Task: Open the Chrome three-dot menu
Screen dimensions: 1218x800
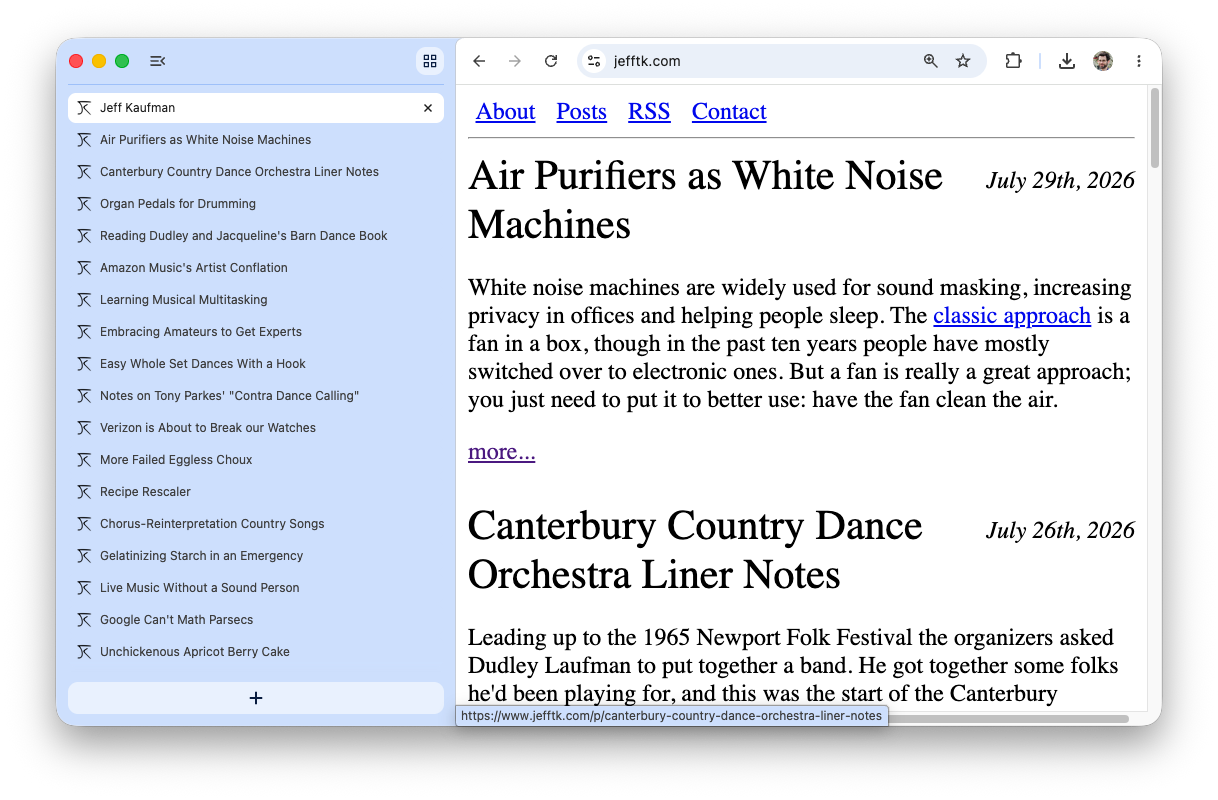Action: (1138, 61)
